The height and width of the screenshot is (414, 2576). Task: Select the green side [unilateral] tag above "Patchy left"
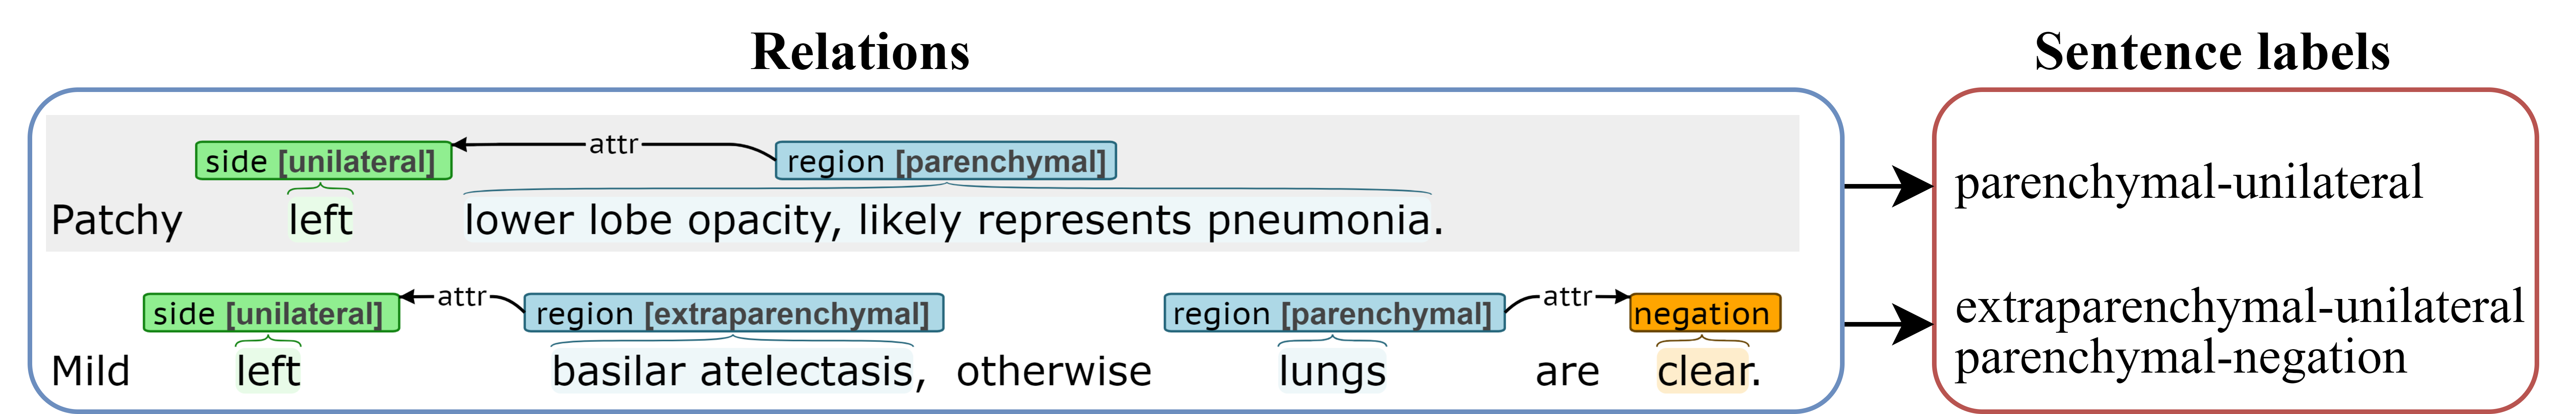tap(323, 161)
